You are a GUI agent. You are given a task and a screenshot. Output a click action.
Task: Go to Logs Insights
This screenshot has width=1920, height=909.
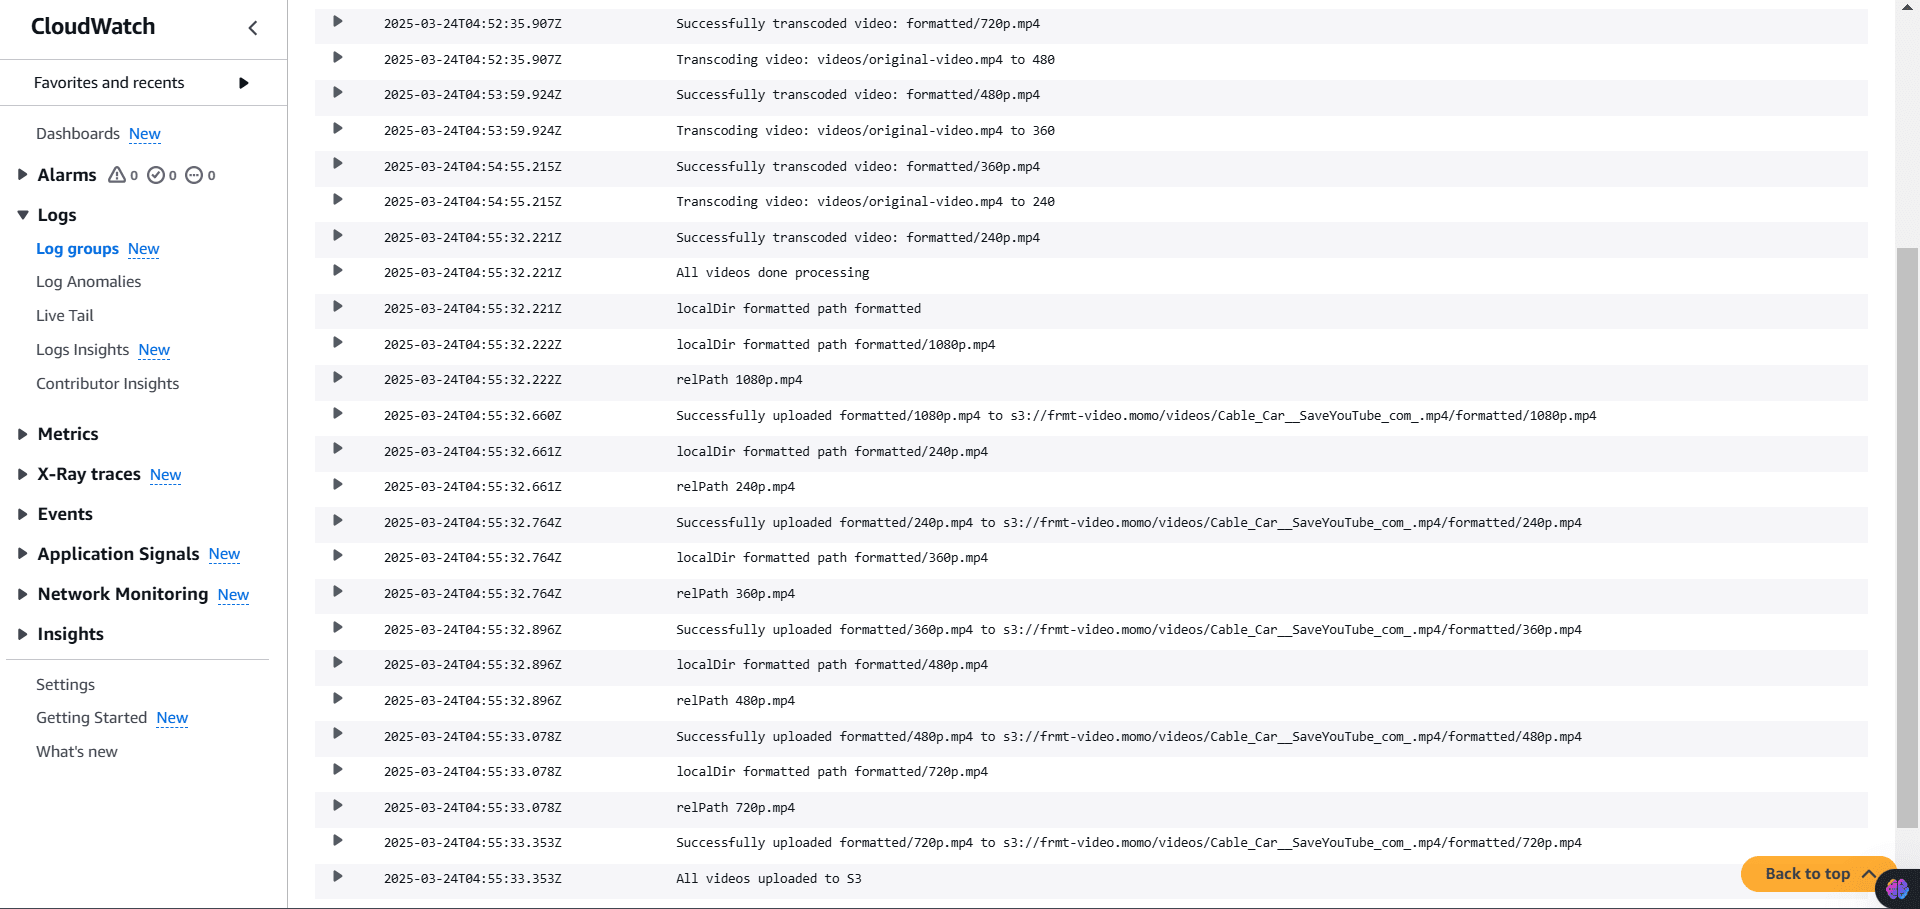click(82, 350)
